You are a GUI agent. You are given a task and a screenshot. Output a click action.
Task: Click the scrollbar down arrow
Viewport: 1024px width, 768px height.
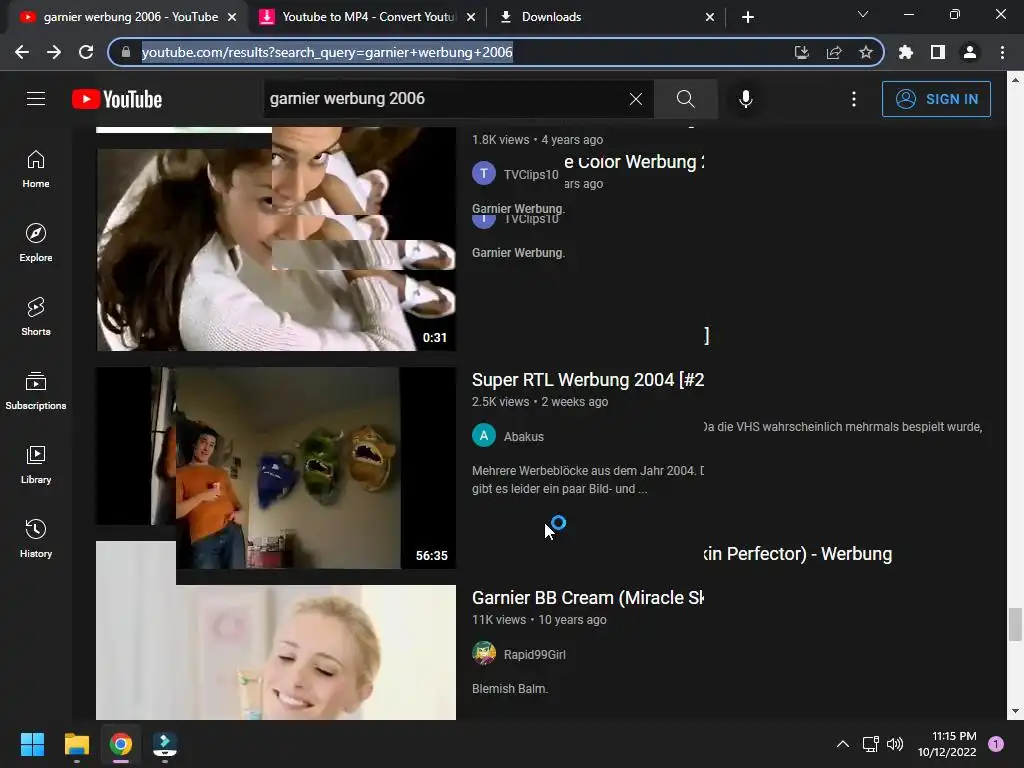(1014, 712)
